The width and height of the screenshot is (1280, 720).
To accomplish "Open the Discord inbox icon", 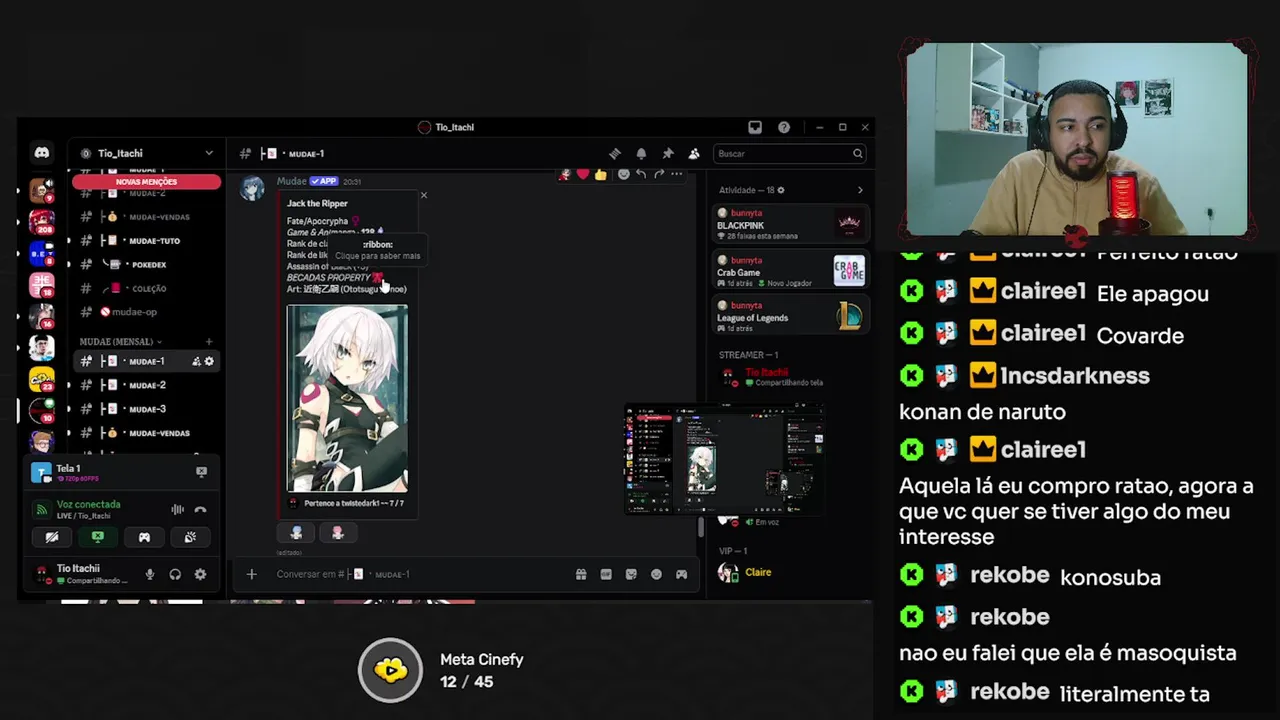I will 755,127.
